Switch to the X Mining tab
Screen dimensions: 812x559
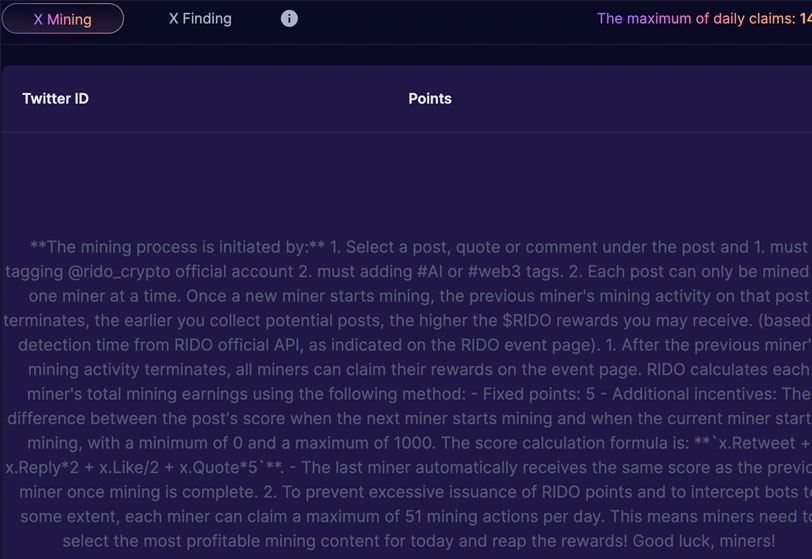[x=63, y=19]
